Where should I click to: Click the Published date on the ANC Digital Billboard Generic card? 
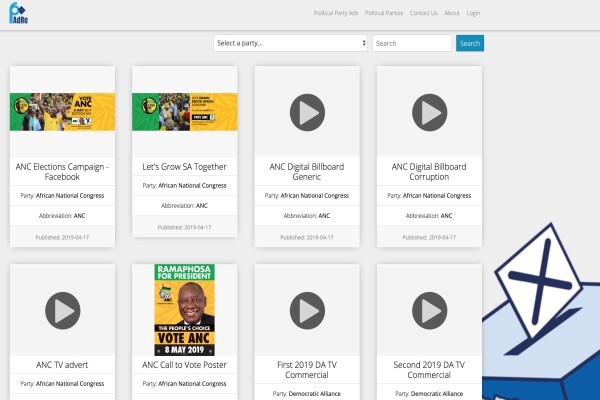[307, 237]
